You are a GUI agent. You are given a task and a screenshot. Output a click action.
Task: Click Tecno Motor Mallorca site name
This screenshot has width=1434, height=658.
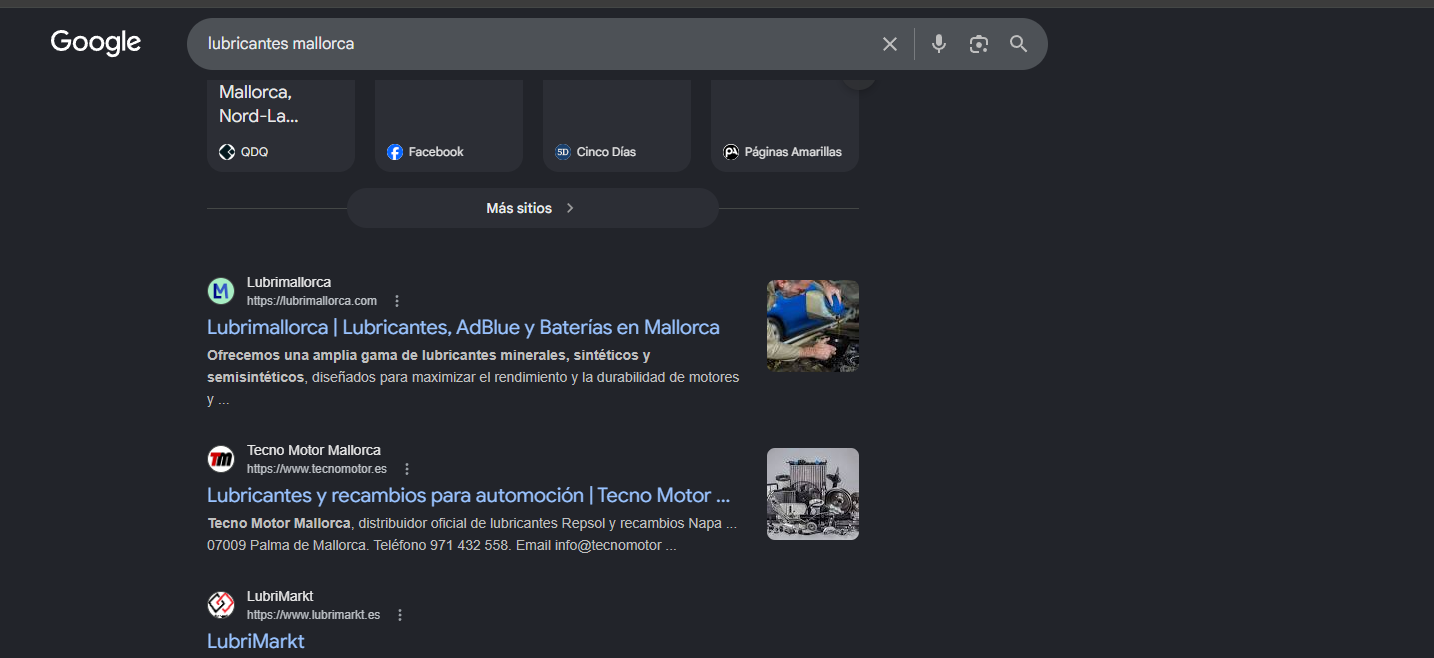coord(314,450)
